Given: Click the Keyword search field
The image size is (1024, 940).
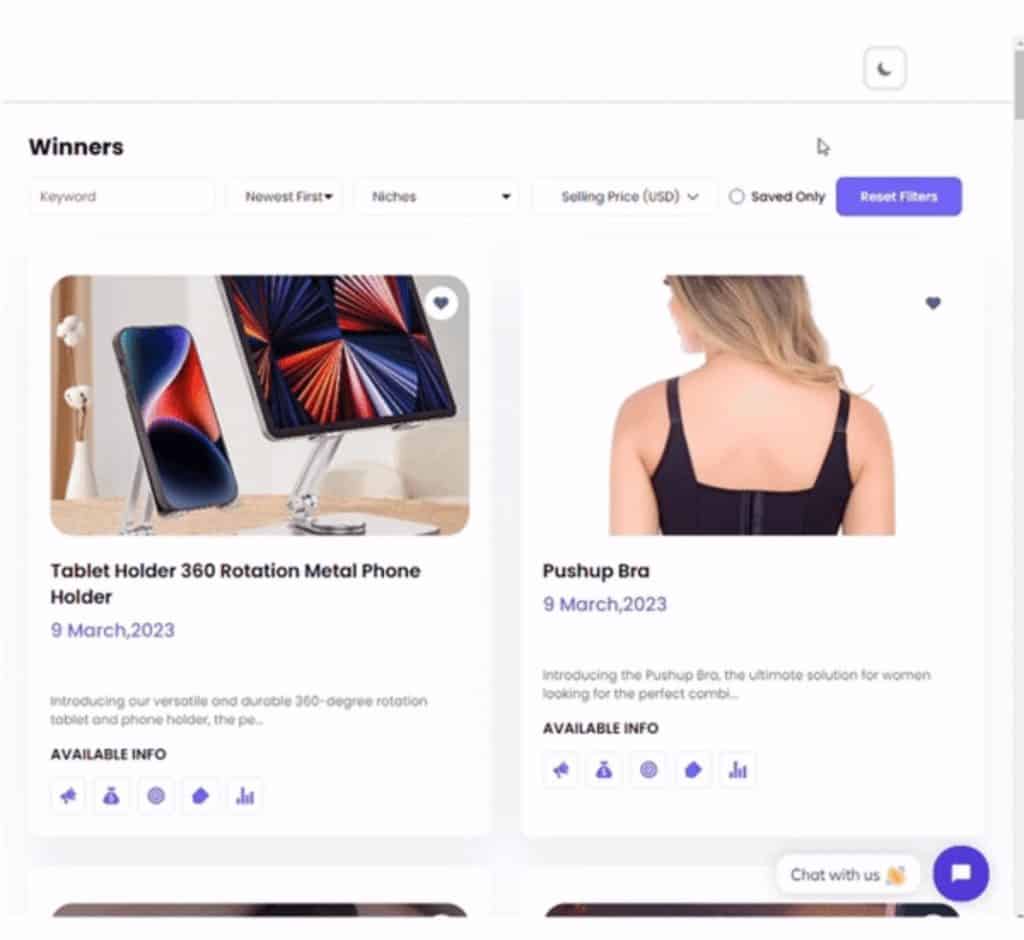Looking at the screenshot, I should (122, 197).
